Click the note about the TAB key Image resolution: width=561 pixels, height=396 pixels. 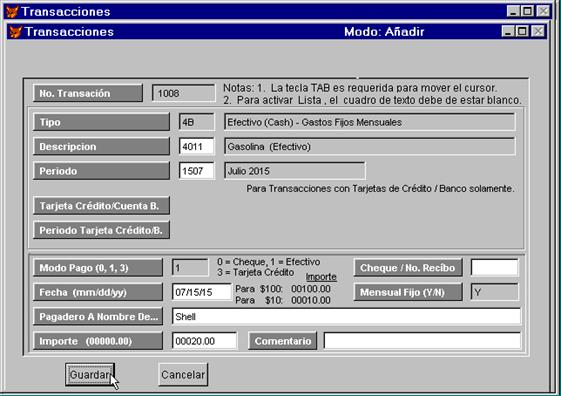(x=360, y=88)
